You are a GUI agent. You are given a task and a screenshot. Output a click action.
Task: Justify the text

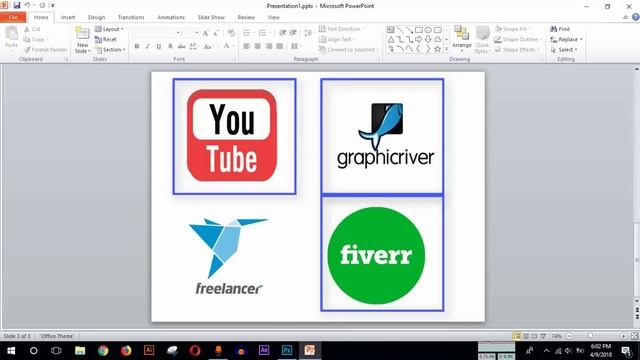click(x=279, y=46)
